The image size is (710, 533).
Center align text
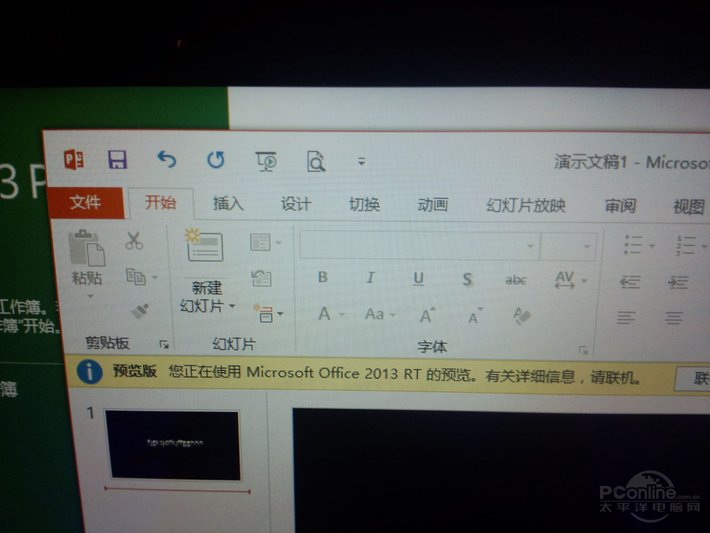tap(674, 318)
